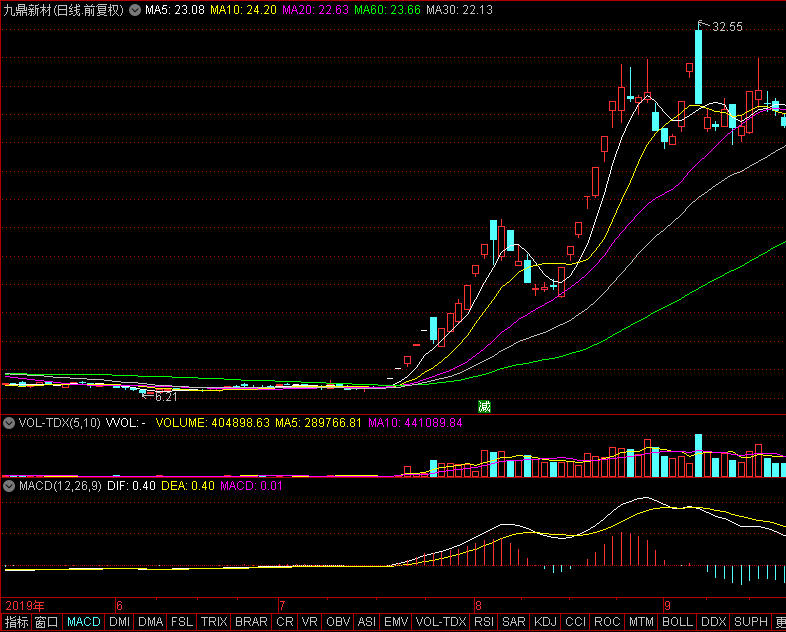This screenshot has height=632, width=786.
Task: Open the 窗口 button
Action: (x=47, y=622)
